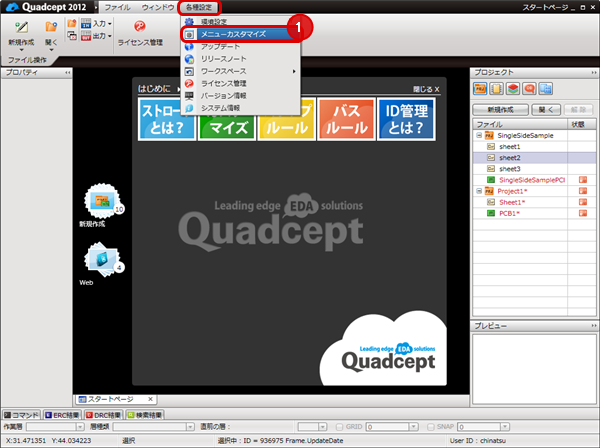Collapse the Project1* tree node
Viewport: 600px width, 448px height.
(x=479, y=191)
